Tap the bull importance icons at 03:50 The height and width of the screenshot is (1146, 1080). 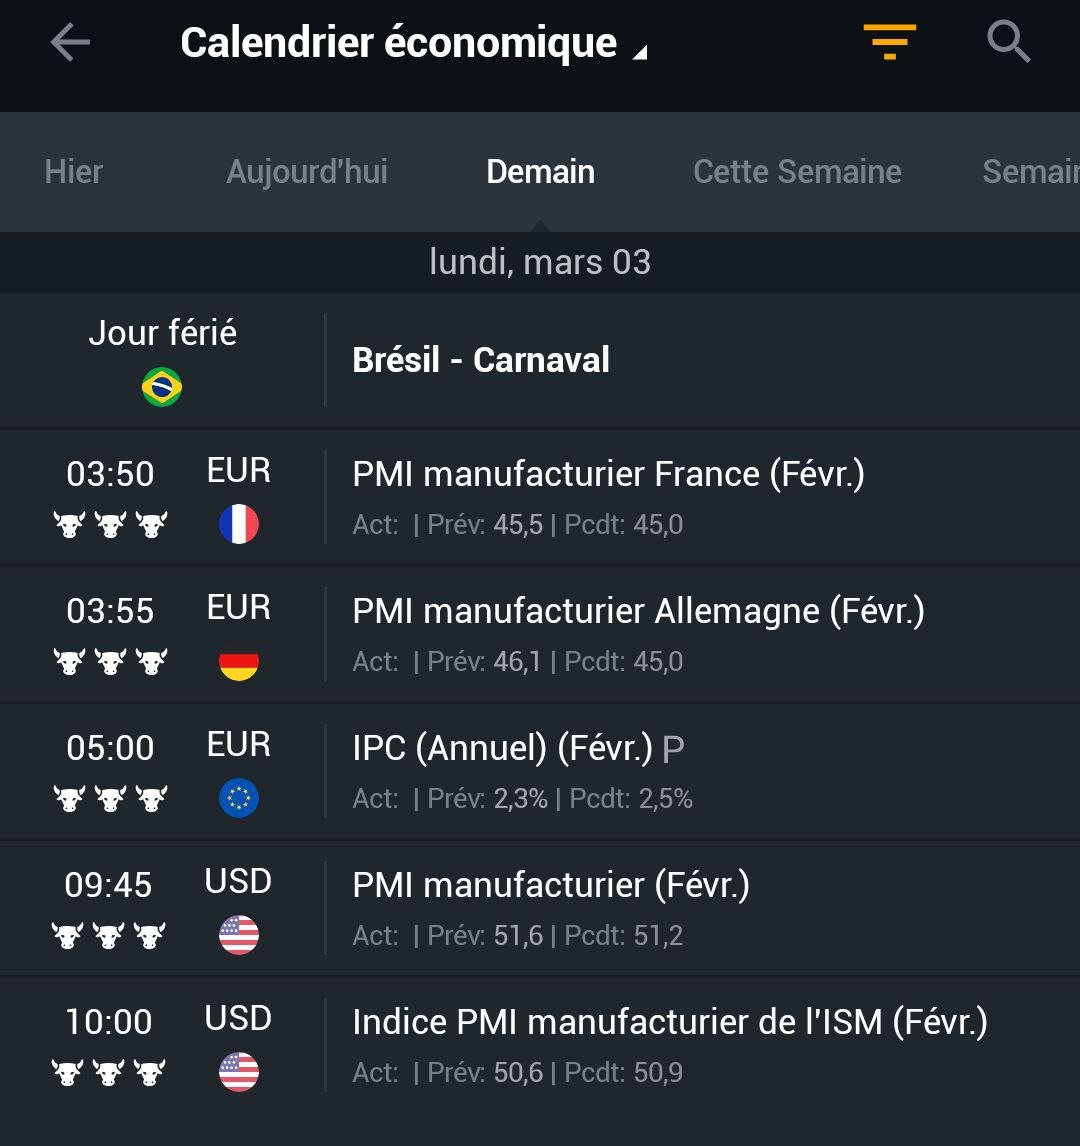(110, 524)
